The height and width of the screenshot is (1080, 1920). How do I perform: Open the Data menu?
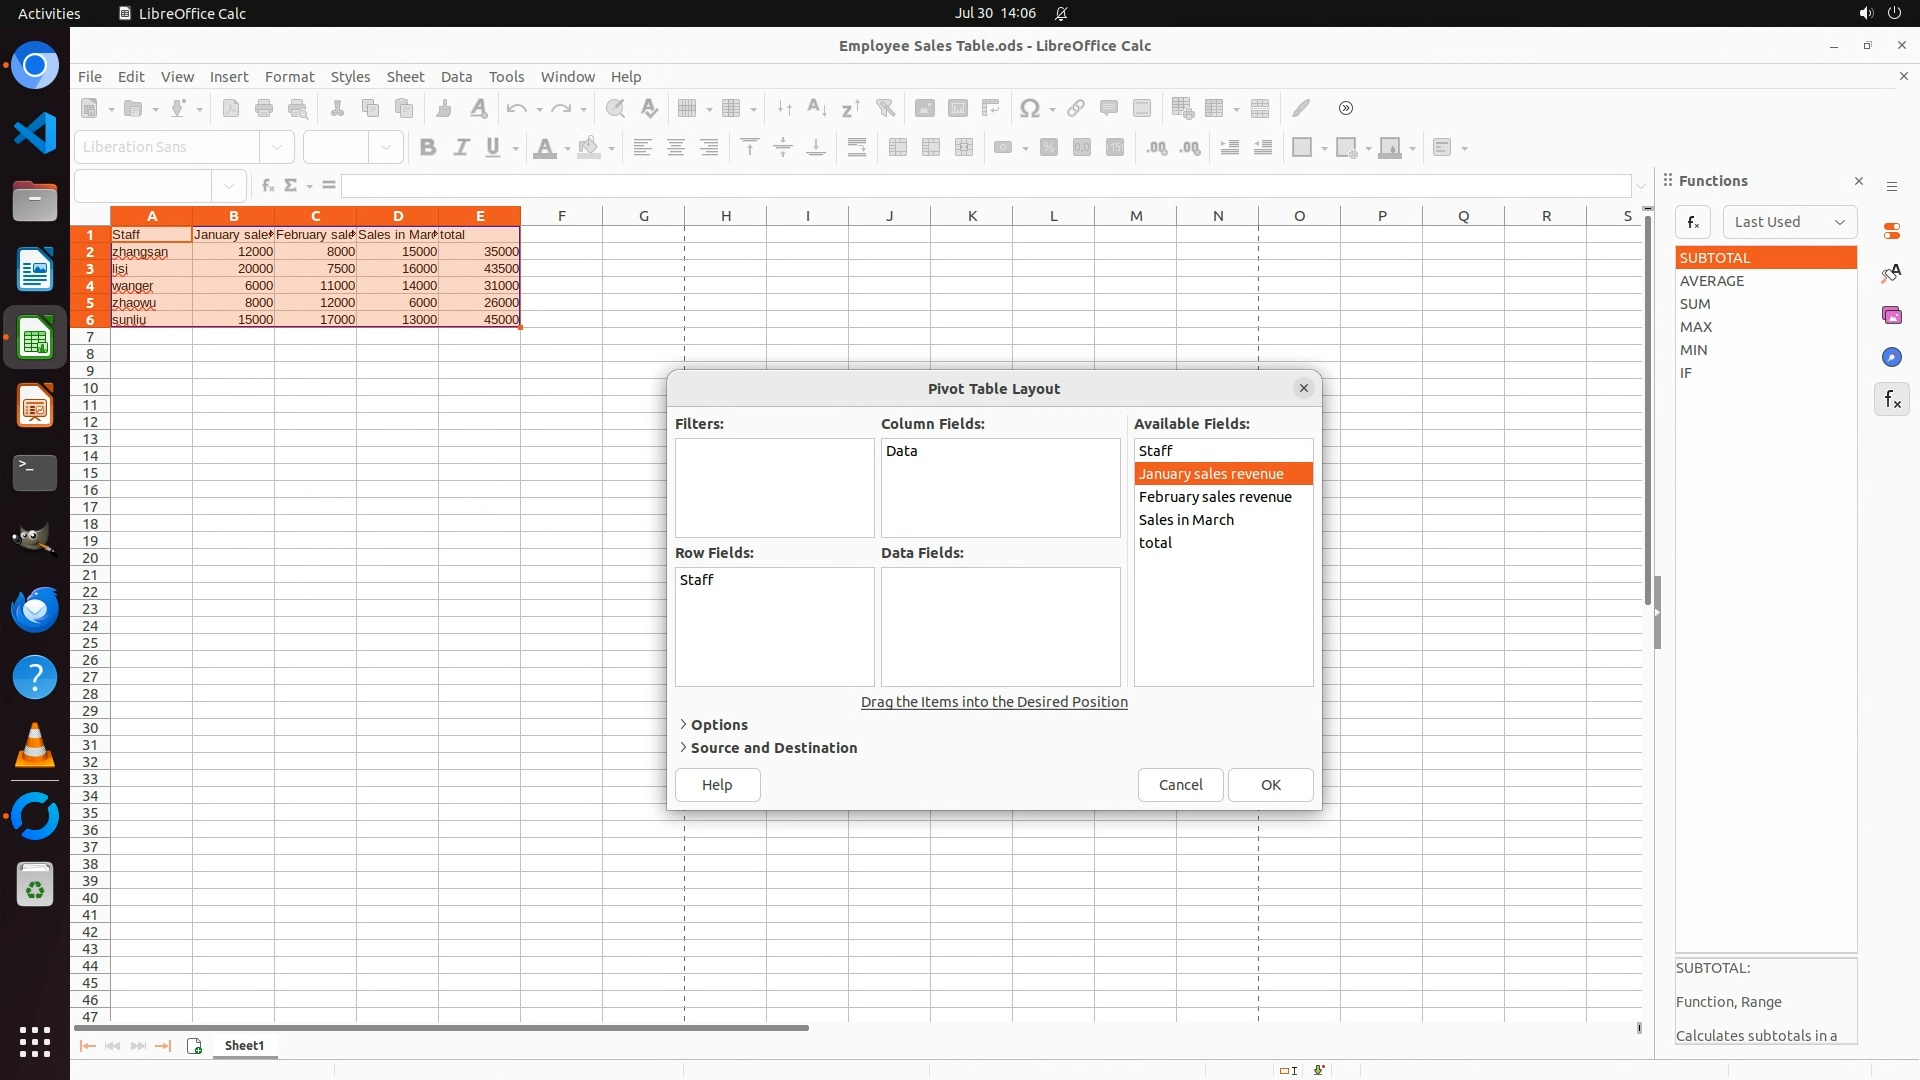(x=456, y=76)
